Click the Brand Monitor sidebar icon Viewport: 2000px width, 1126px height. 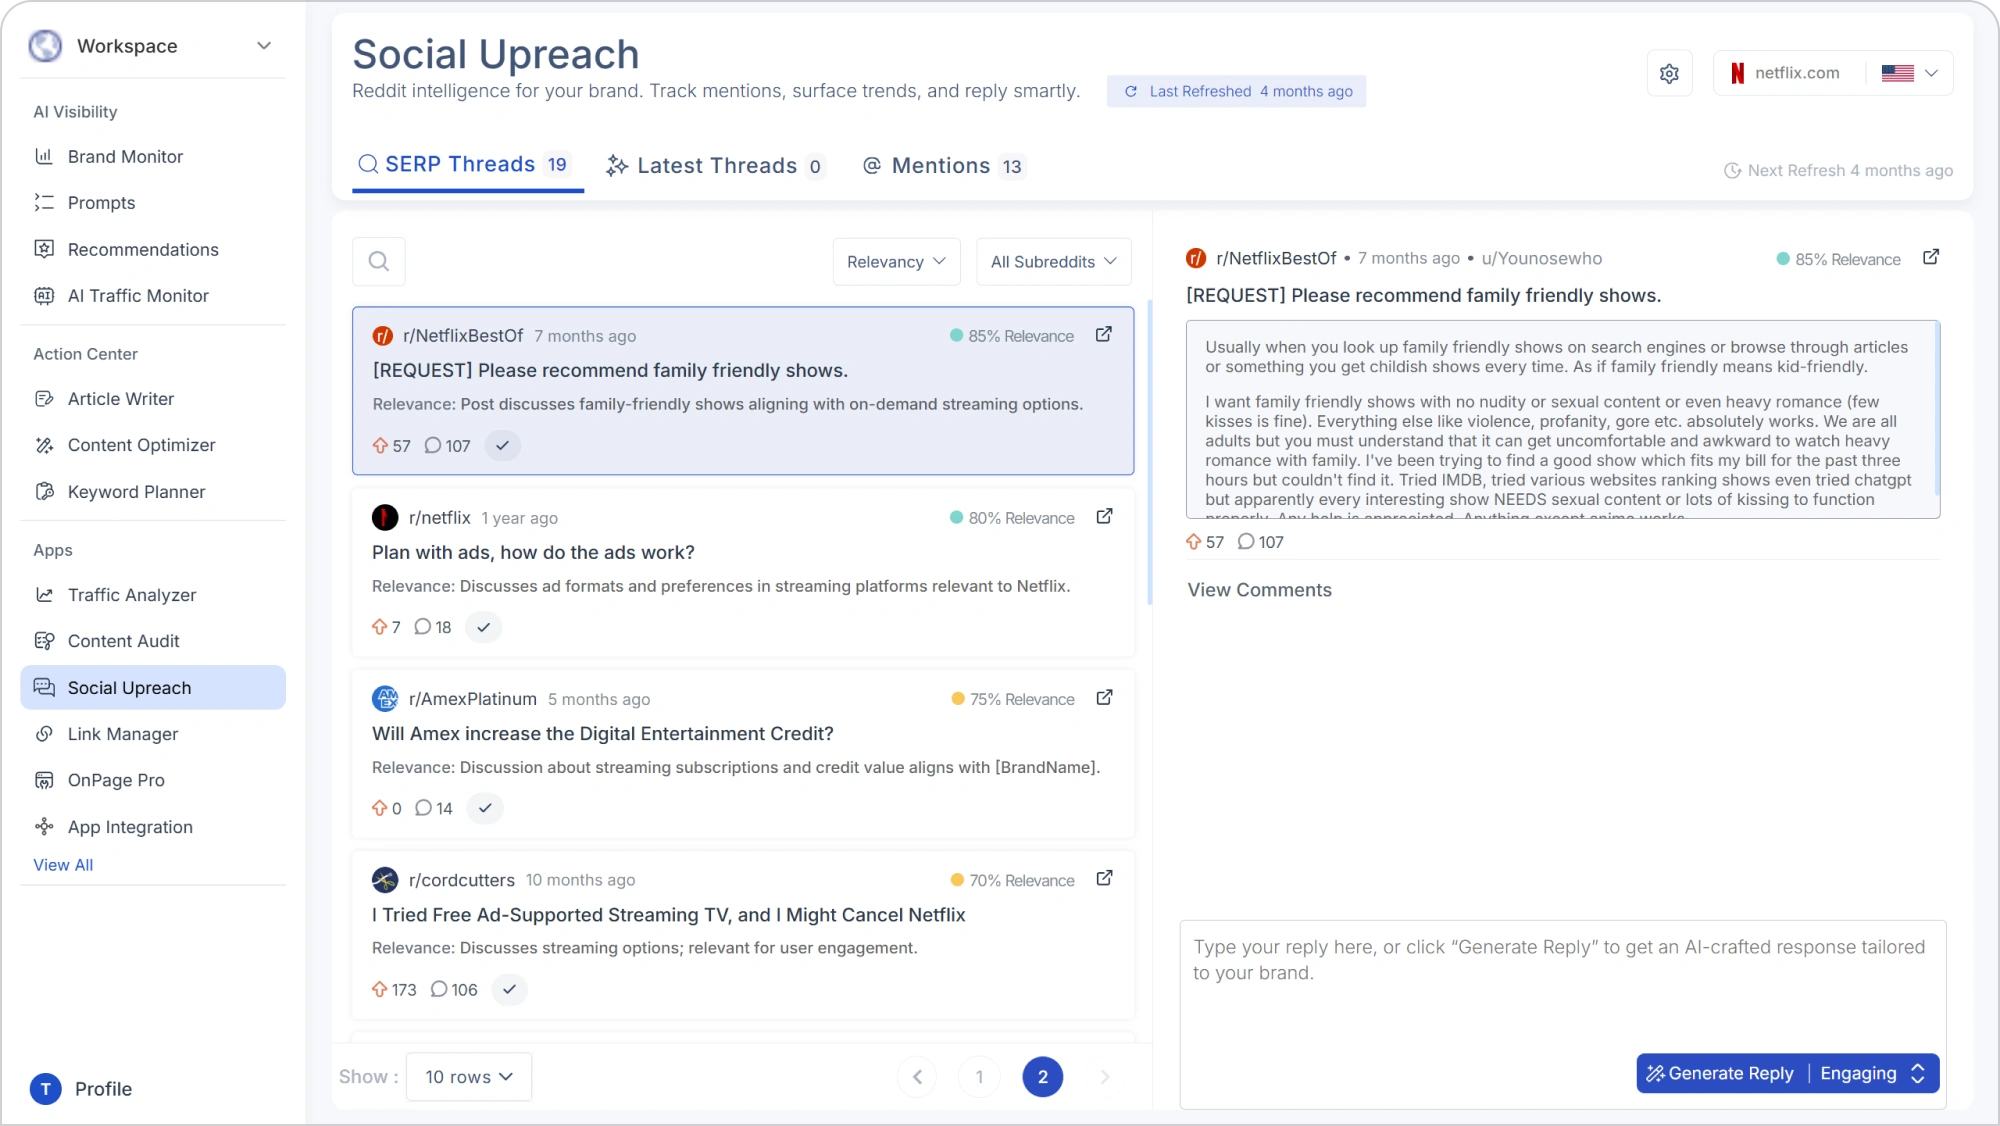[44, 157]
